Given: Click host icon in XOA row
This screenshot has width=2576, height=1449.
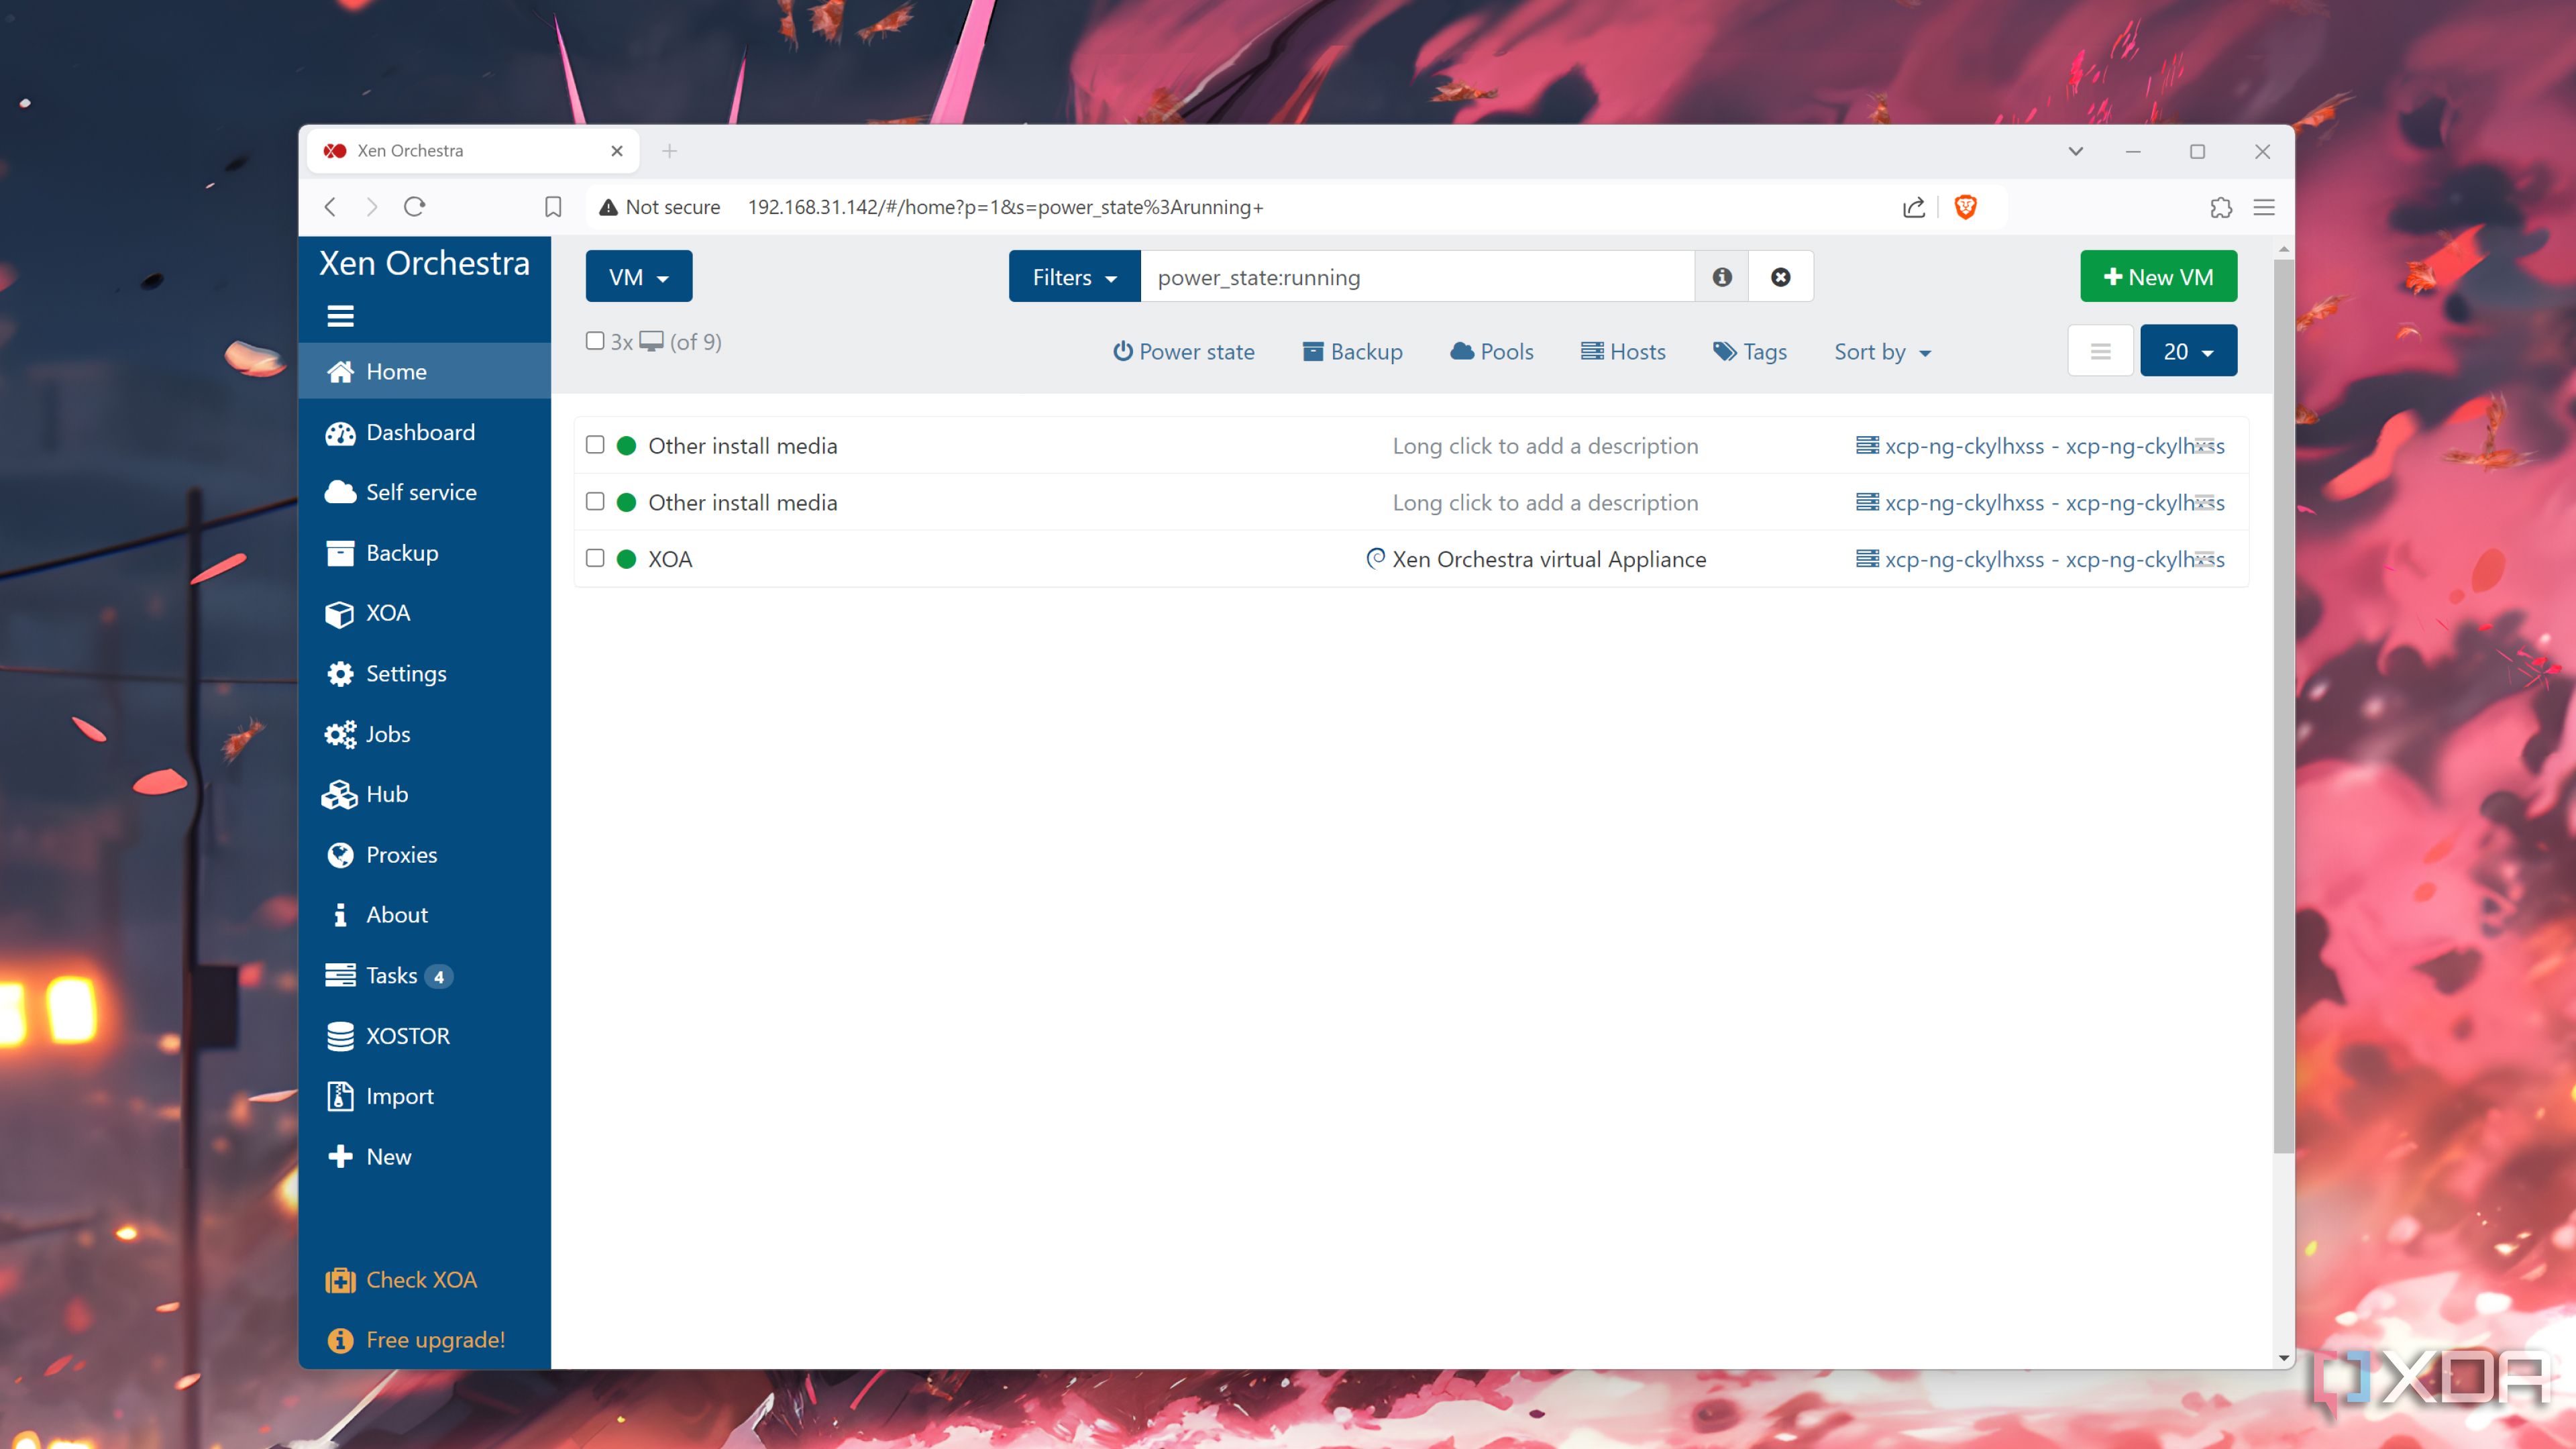Looking at the screenshot, I should [x=1866, y=558].
